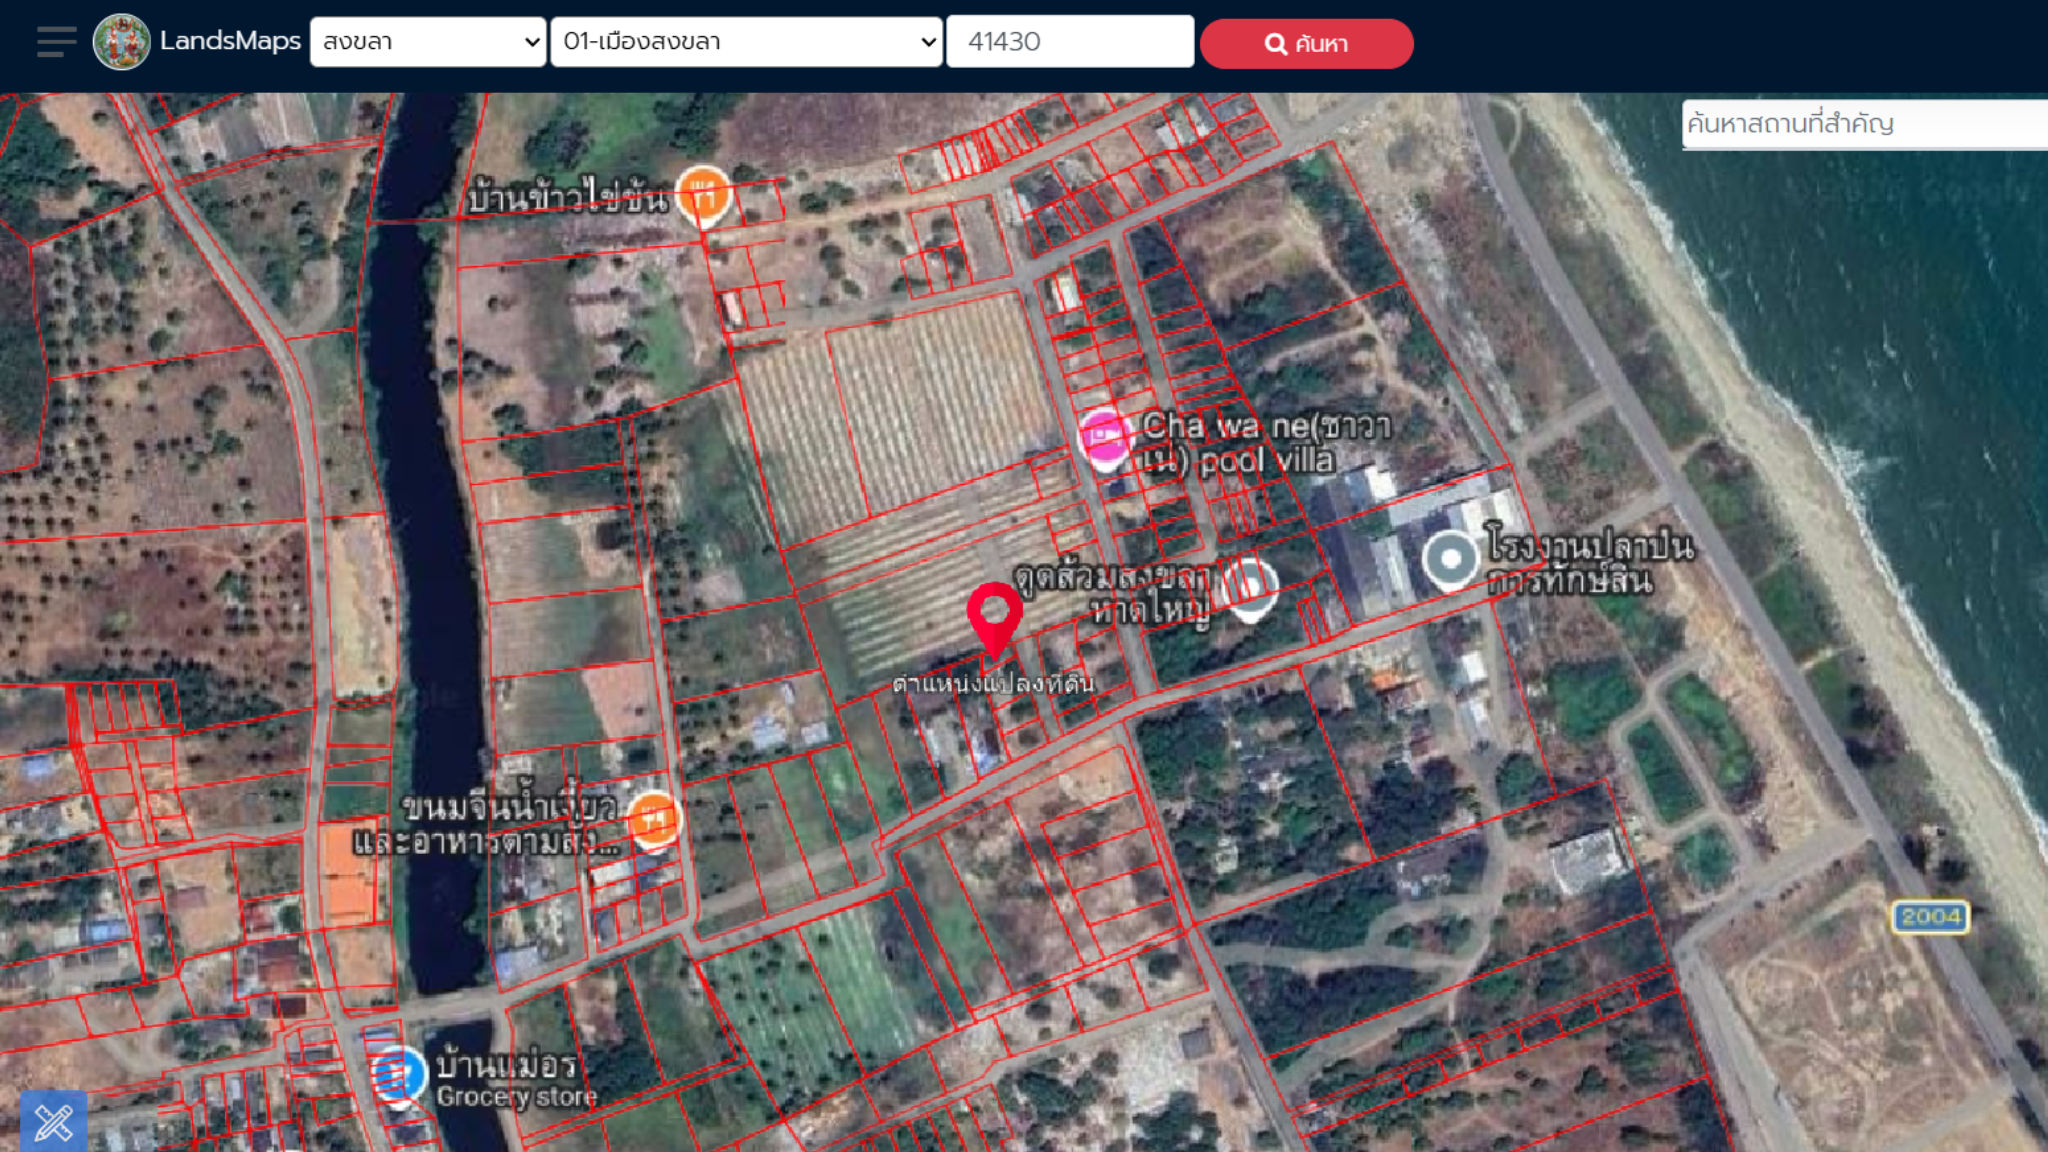Click the Grocery store label
The width and height of the screenshot is (2048, 1152).
click(x=517, y=1097)
